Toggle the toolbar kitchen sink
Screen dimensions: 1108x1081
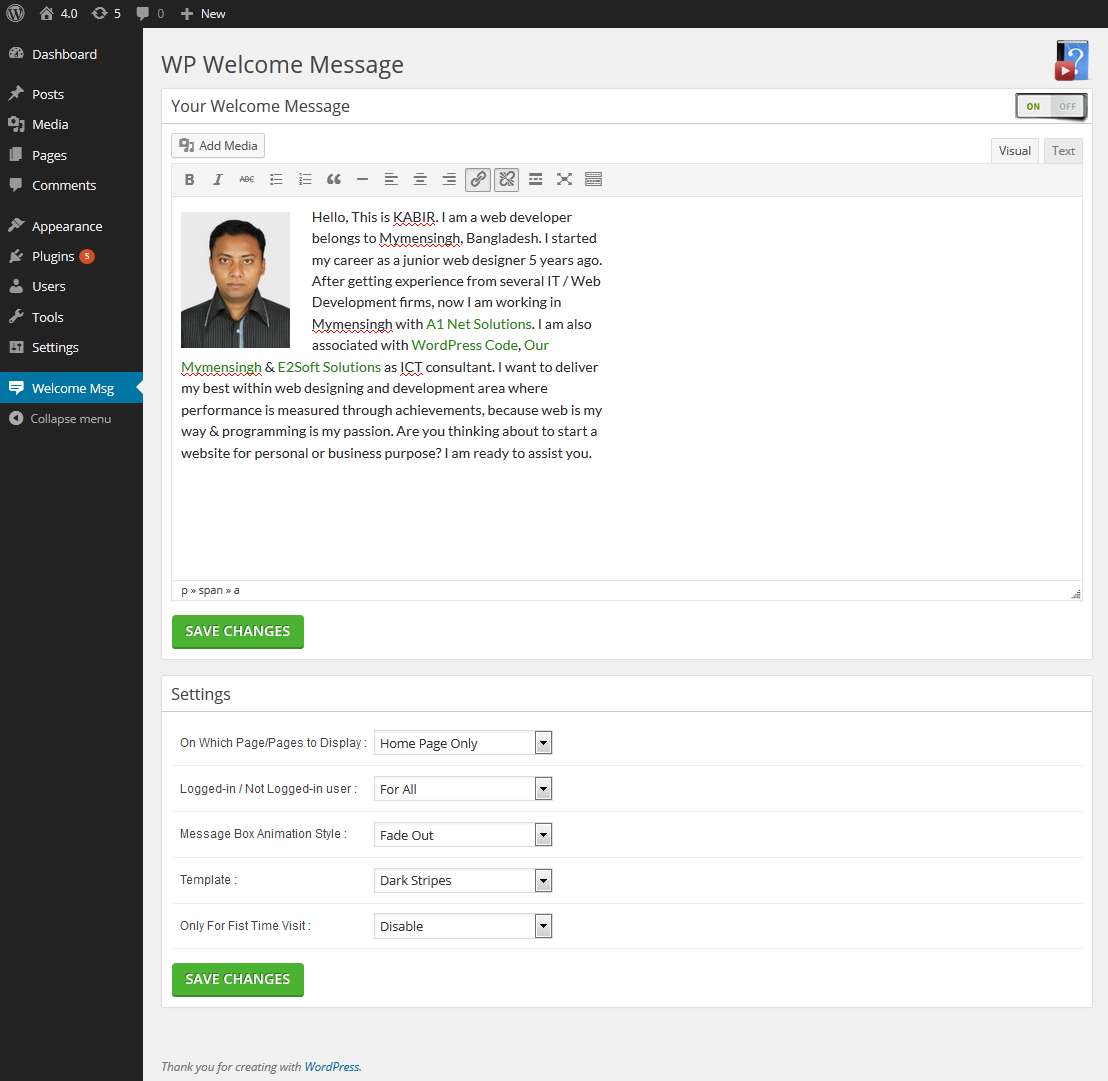pyautogui.click(x=594, y=179)
